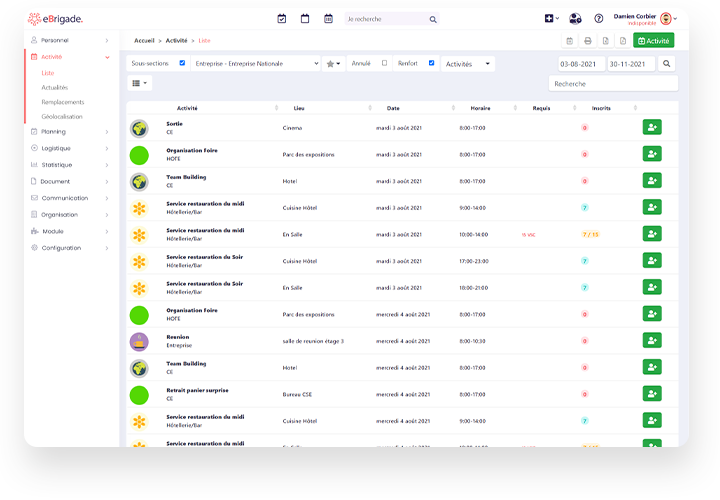This screenshot has height=500, width=720.
Task: Click purple icon of the Reunion row
Action: [139, 342]
